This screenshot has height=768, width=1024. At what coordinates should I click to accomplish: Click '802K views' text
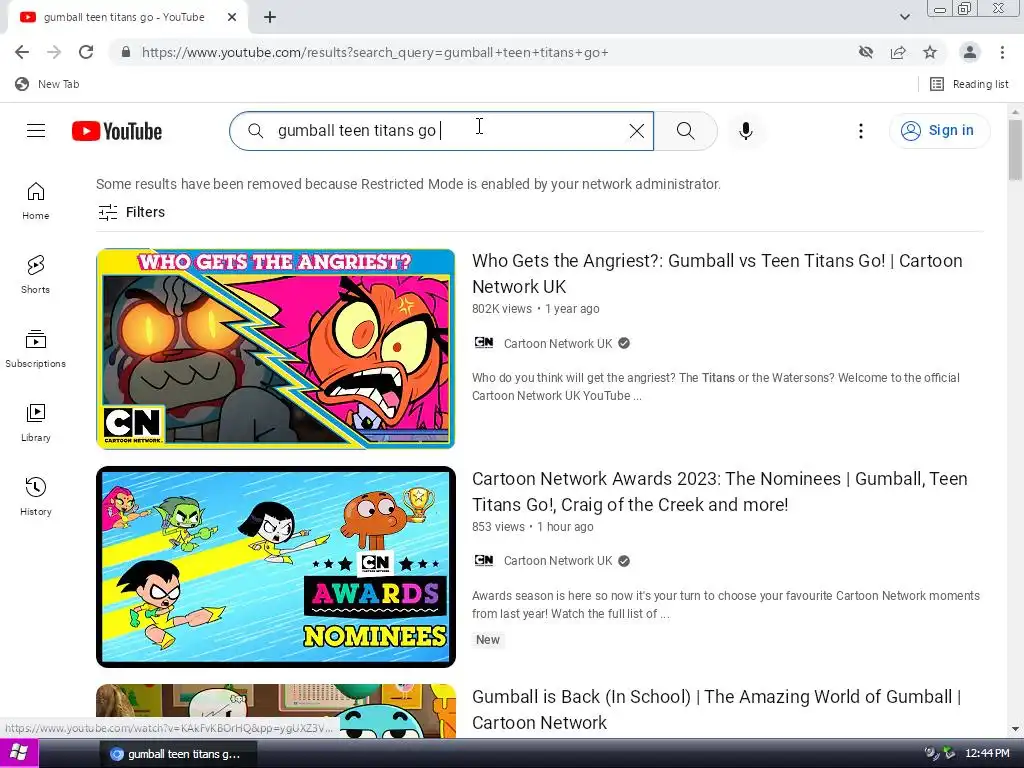pyautogui.click(x=502, y=309)
